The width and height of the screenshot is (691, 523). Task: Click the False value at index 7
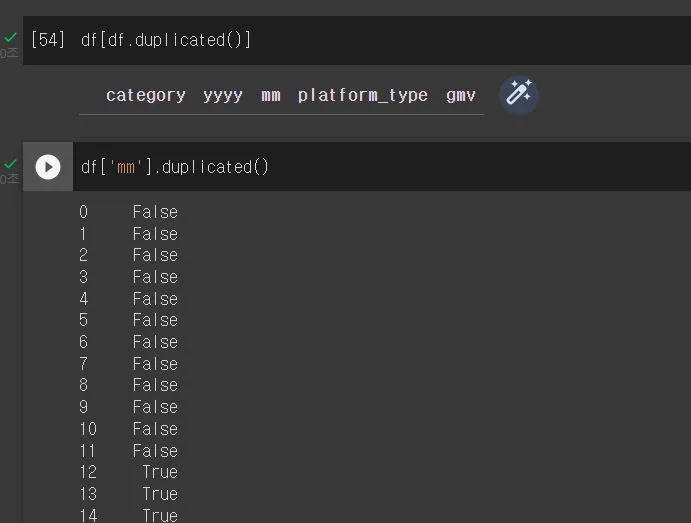(x=155, y=364)
